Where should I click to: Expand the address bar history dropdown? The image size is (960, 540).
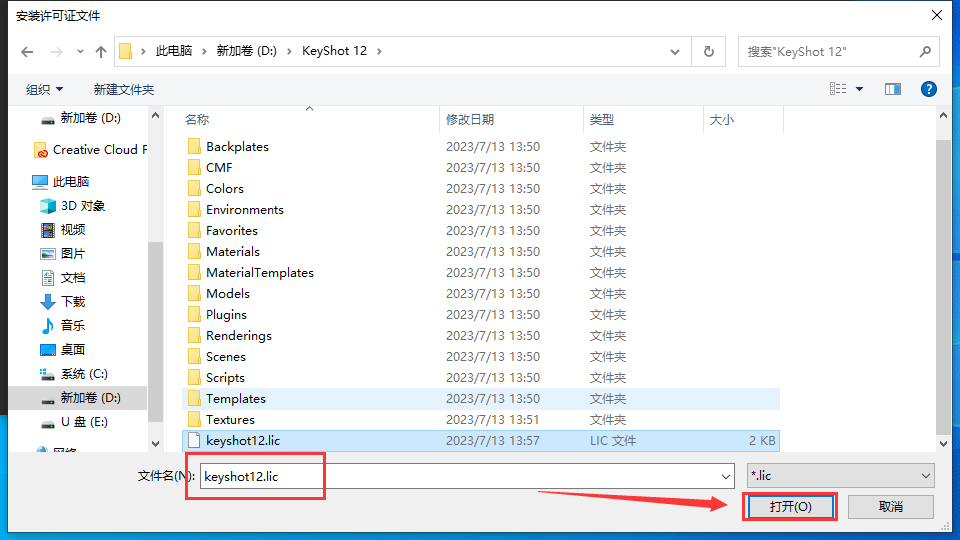click(x=675, y=51)
